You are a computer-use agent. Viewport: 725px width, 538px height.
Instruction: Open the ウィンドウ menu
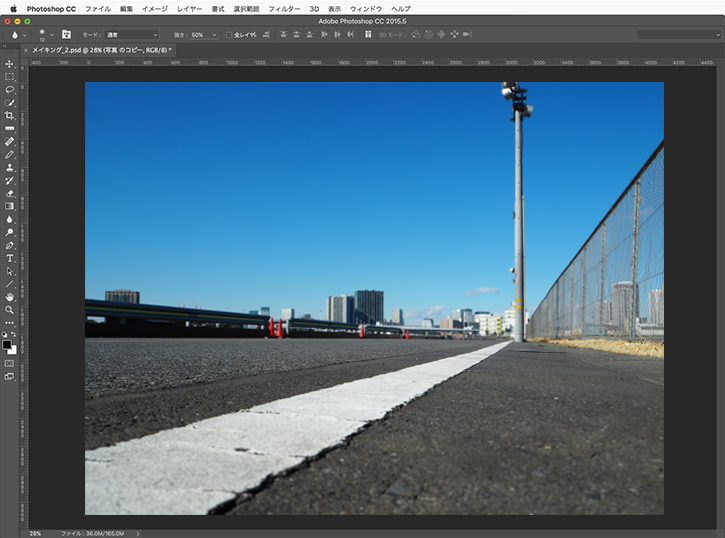tap(366, 9)
